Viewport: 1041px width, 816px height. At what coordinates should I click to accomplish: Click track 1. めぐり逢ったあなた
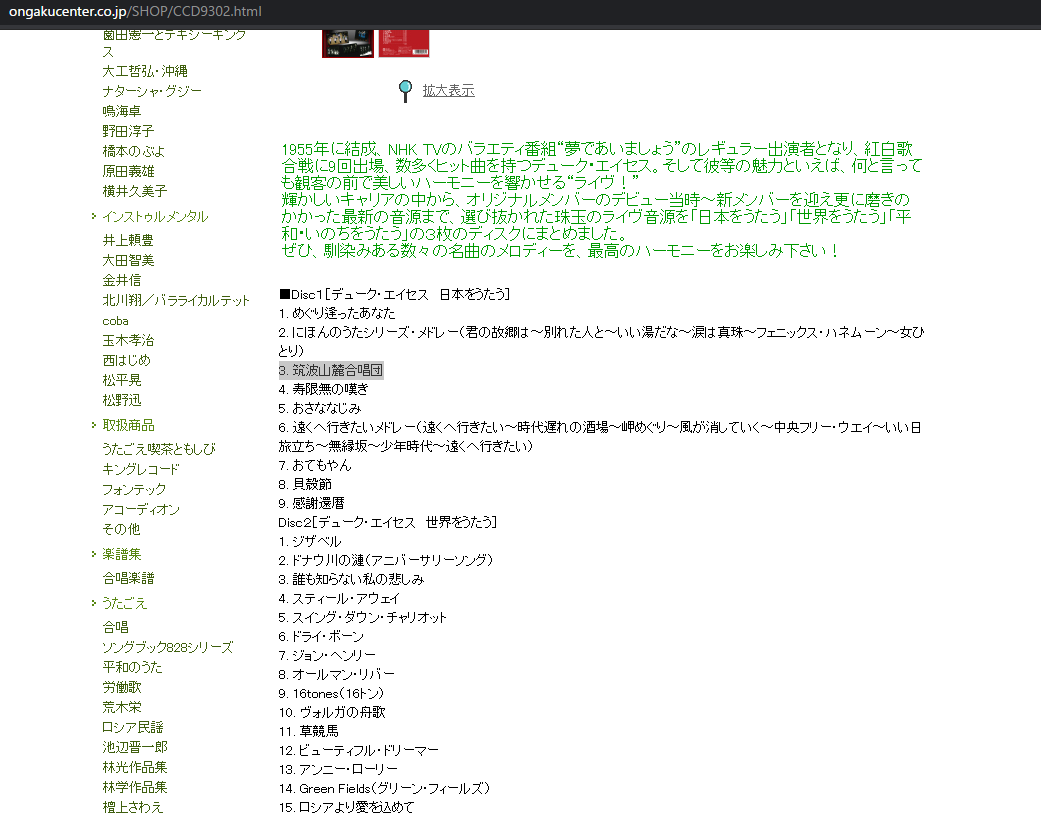click(337, 313)
